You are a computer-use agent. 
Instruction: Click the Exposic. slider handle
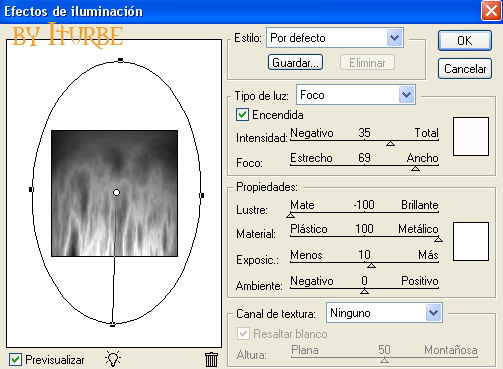pyautogui.click(x=371, y=265)
